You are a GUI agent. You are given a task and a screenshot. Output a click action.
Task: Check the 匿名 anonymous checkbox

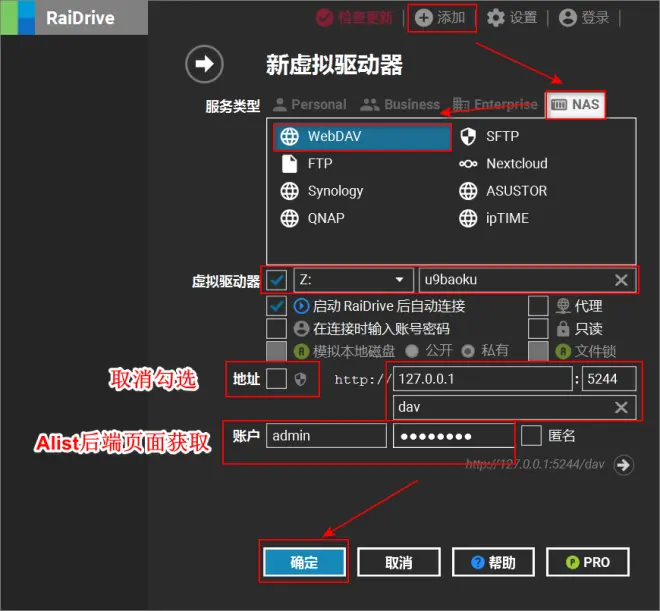click(531, 436)
